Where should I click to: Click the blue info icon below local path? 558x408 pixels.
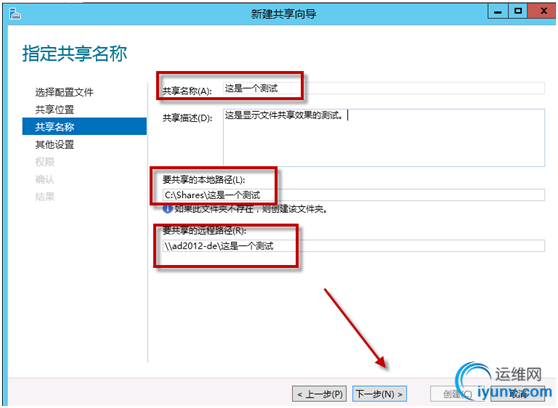[x=167, y=209]
